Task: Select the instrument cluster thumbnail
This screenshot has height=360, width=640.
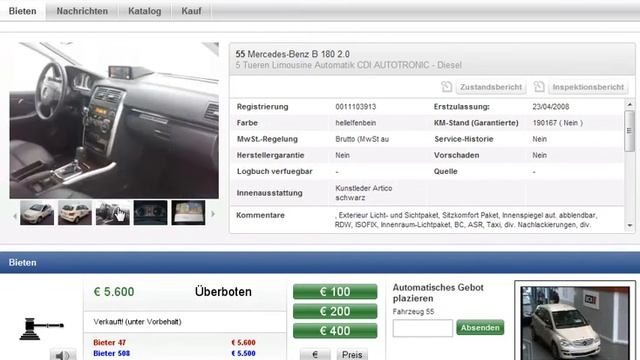Action: pyautogui.click(x=151, y=212)
